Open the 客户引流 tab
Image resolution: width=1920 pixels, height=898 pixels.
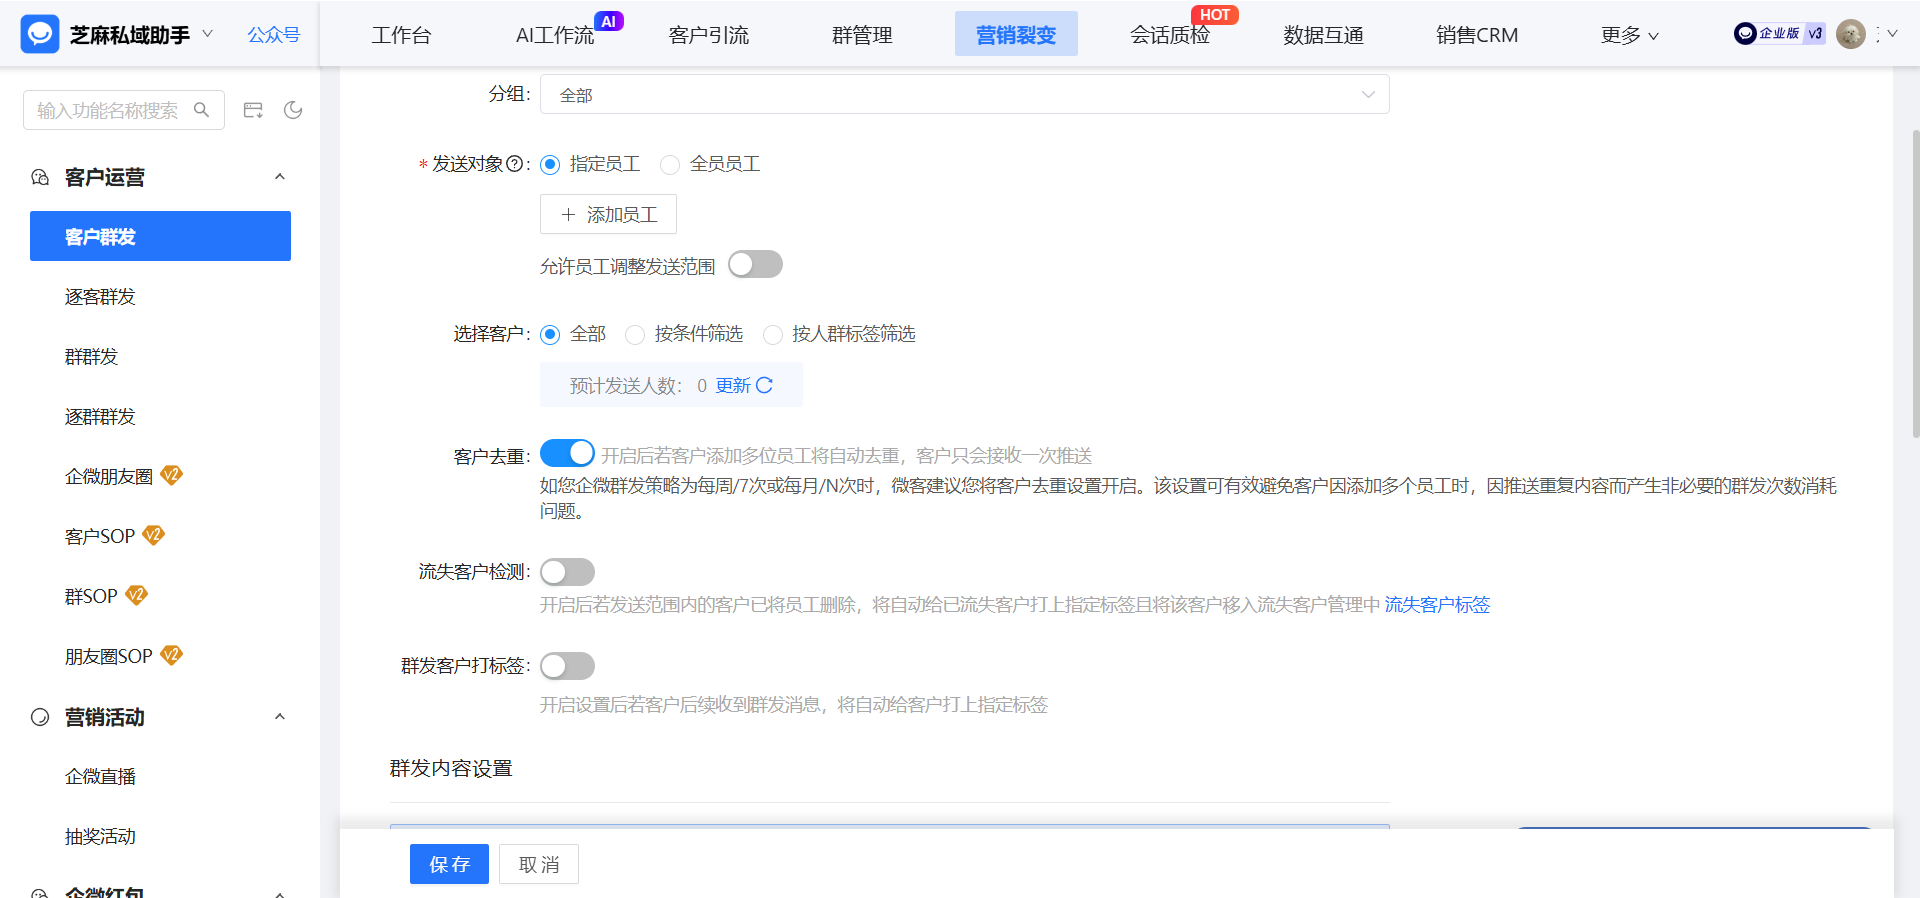709,35
